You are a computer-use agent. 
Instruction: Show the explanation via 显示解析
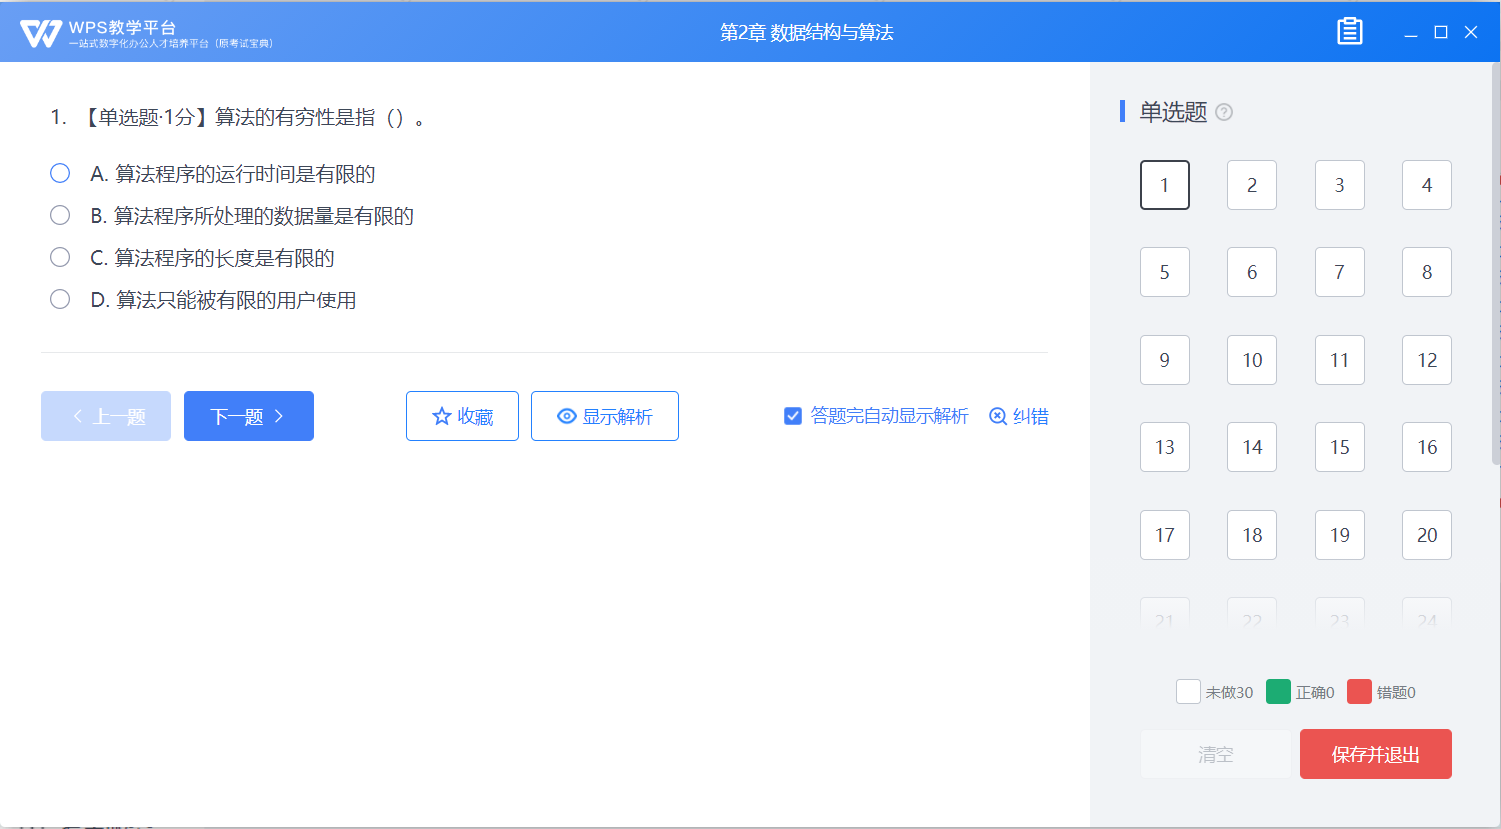coord(605,416)
